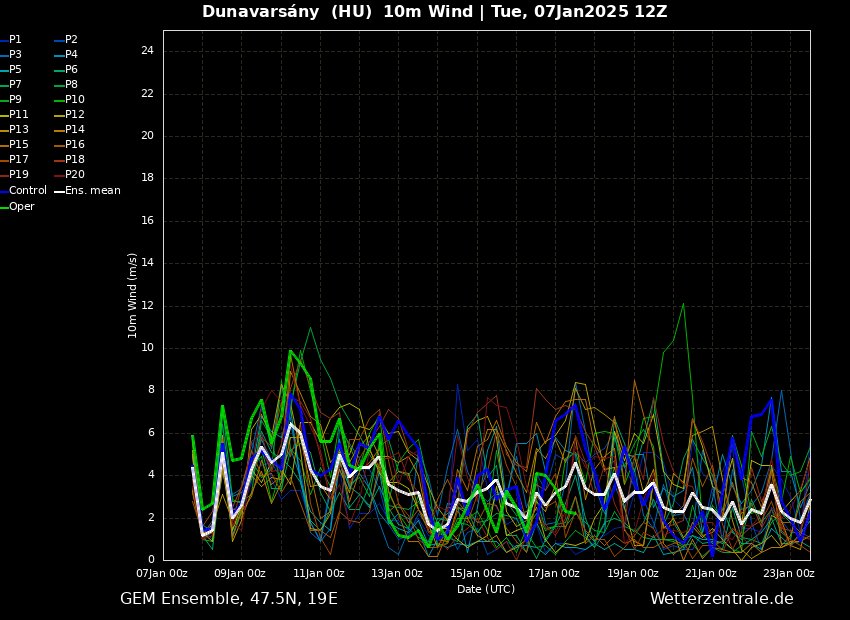
Task: Click the 24 value on y-axis
Action: point(147,51)
